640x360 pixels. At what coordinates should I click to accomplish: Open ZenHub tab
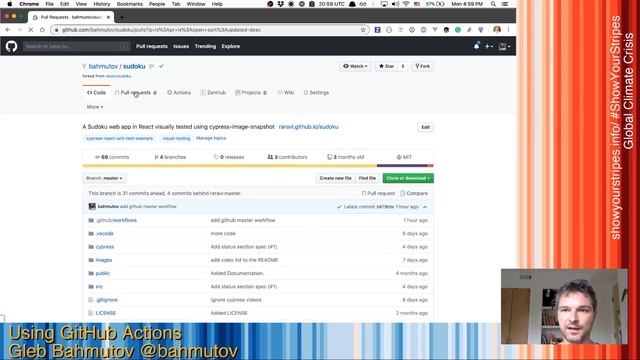[213, 93]
